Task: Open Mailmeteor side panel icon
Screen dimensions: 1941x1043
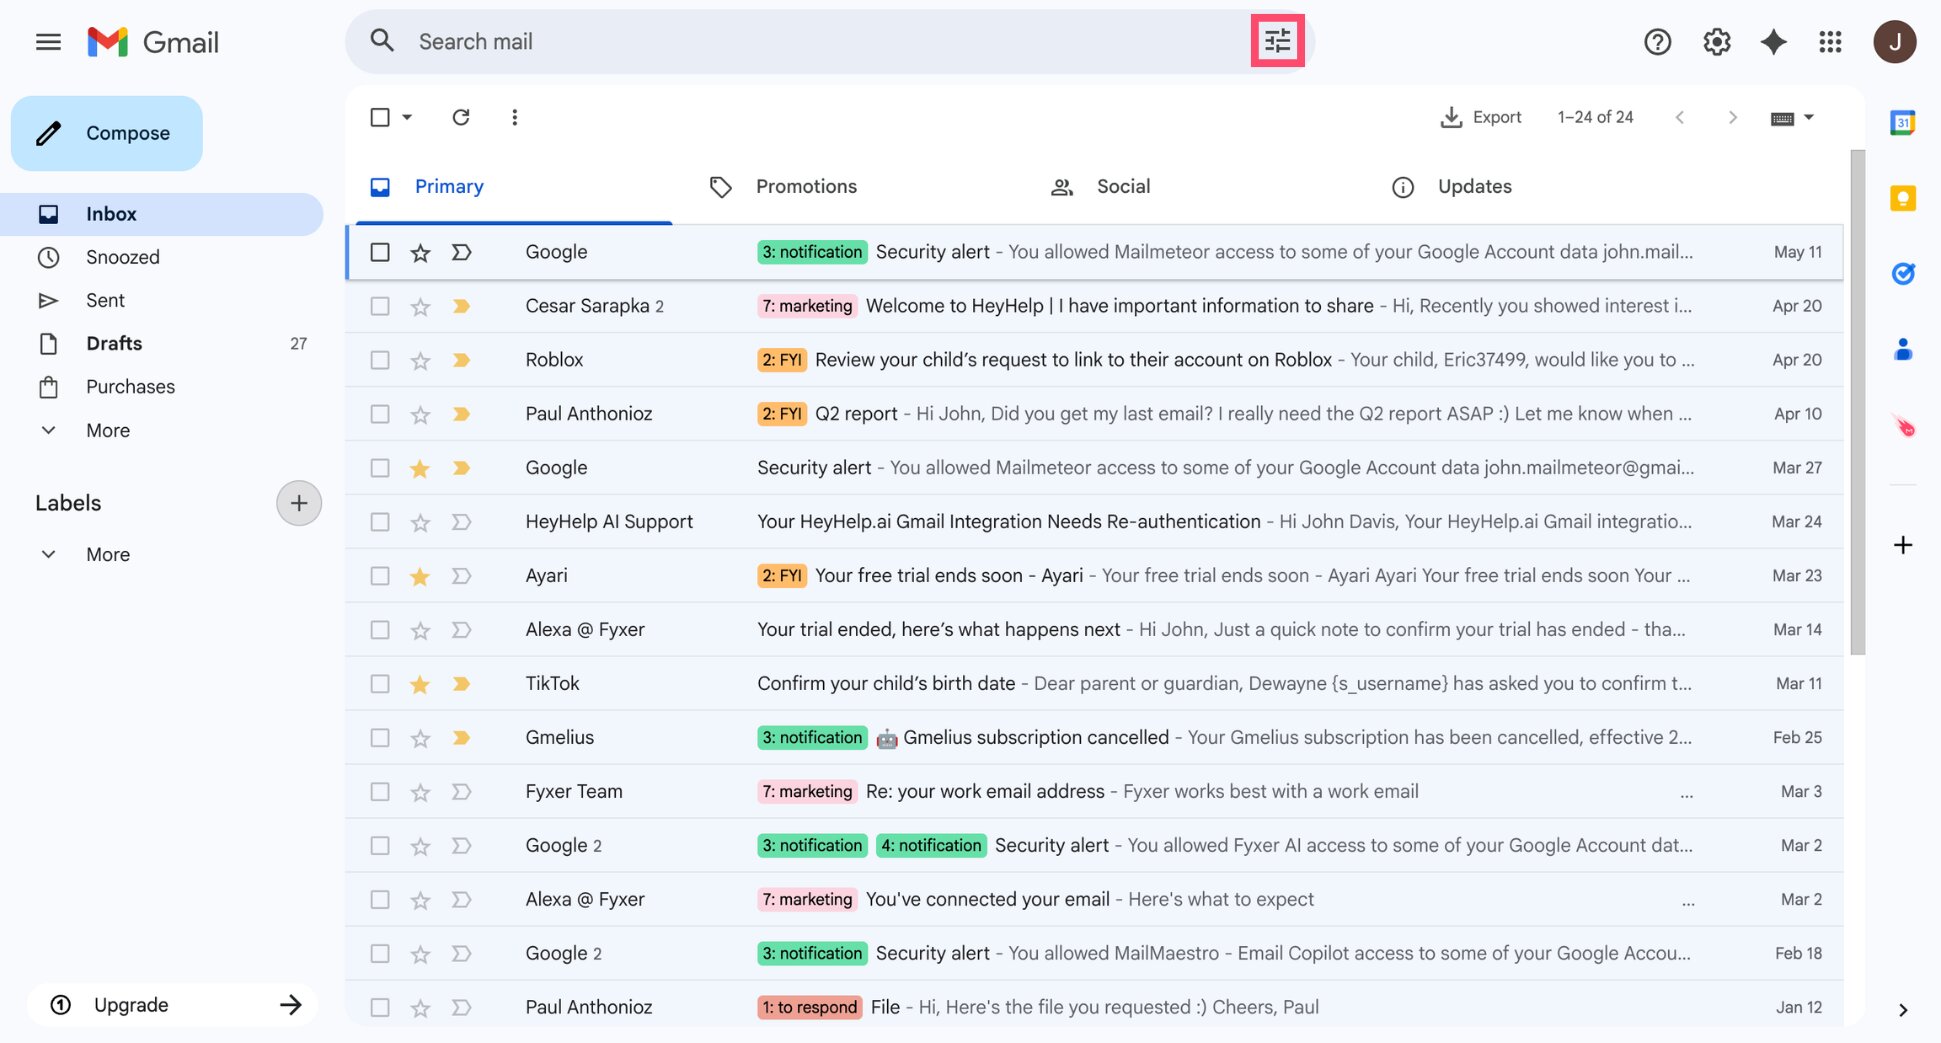Action: pos(1904,426)
